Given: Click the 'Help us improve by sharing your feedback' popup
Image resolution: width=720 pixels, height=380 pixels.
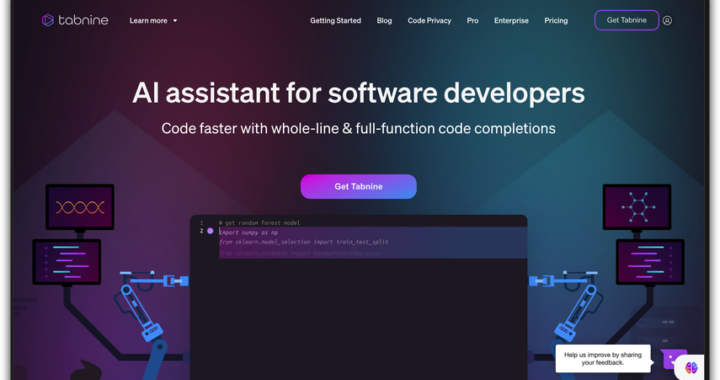Looking at the screenshot, I should coord(603,358).
